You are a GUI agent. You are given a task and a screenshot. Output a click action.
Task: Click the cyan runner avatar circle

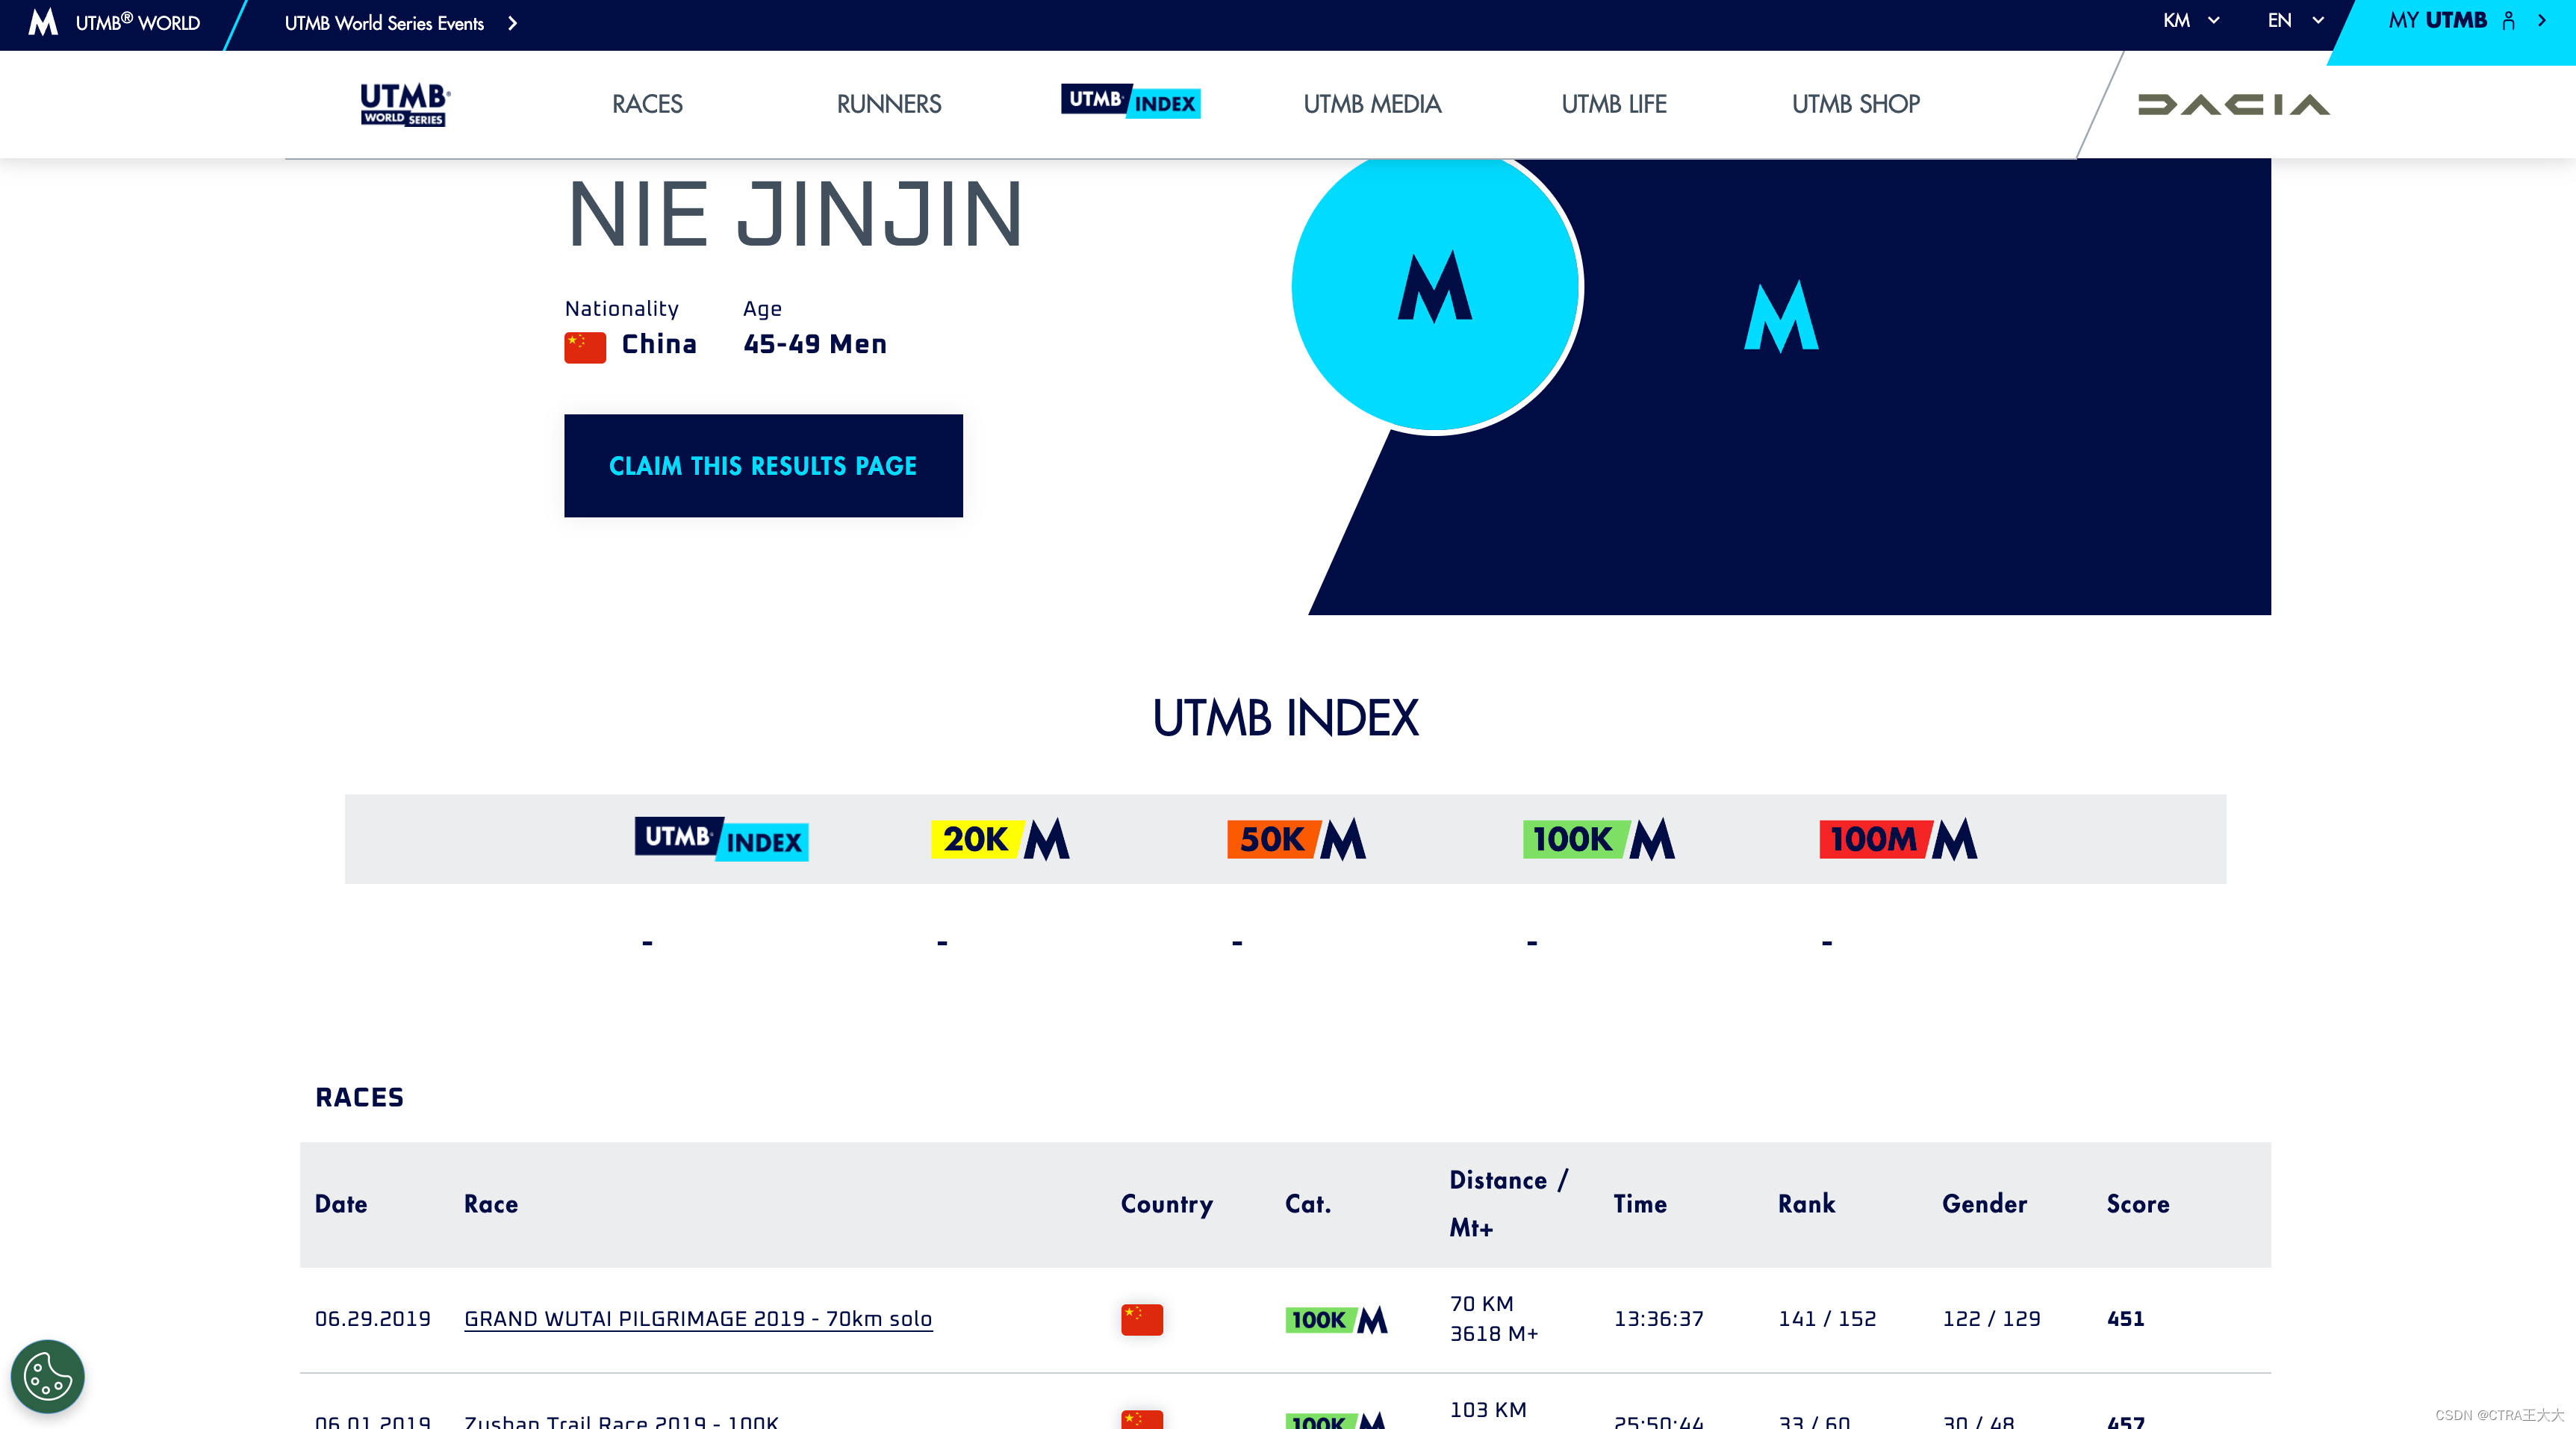pyautogui.click(x=1435, y=288)
